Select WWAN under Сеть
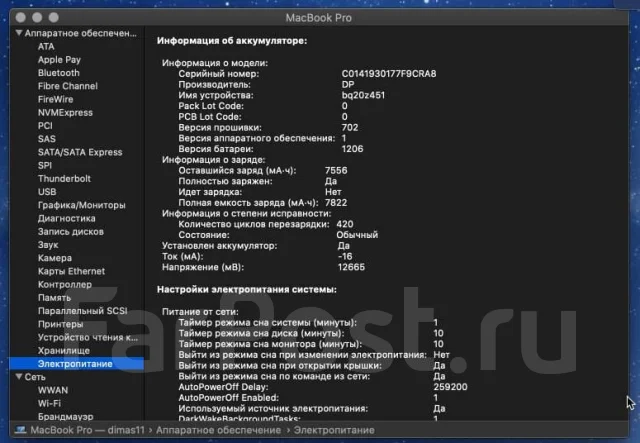The image size is (640, 443). tap(53, 390)
